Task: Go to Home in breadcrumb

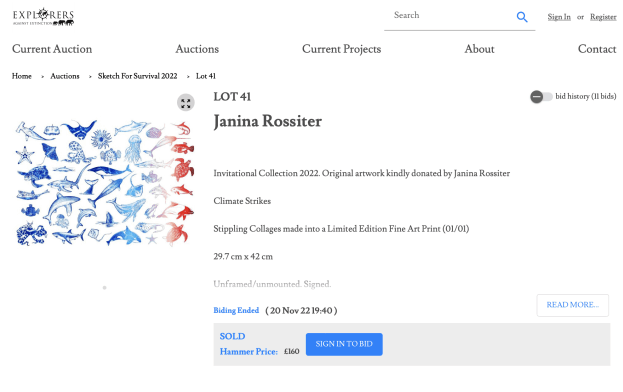Action: 22,76
